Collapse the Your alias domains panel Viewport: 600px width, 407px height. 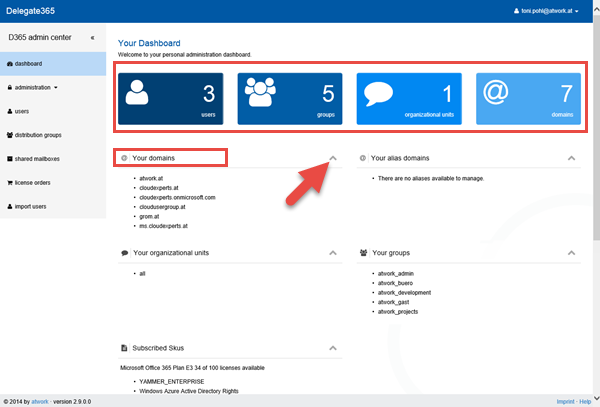[571, 158]
